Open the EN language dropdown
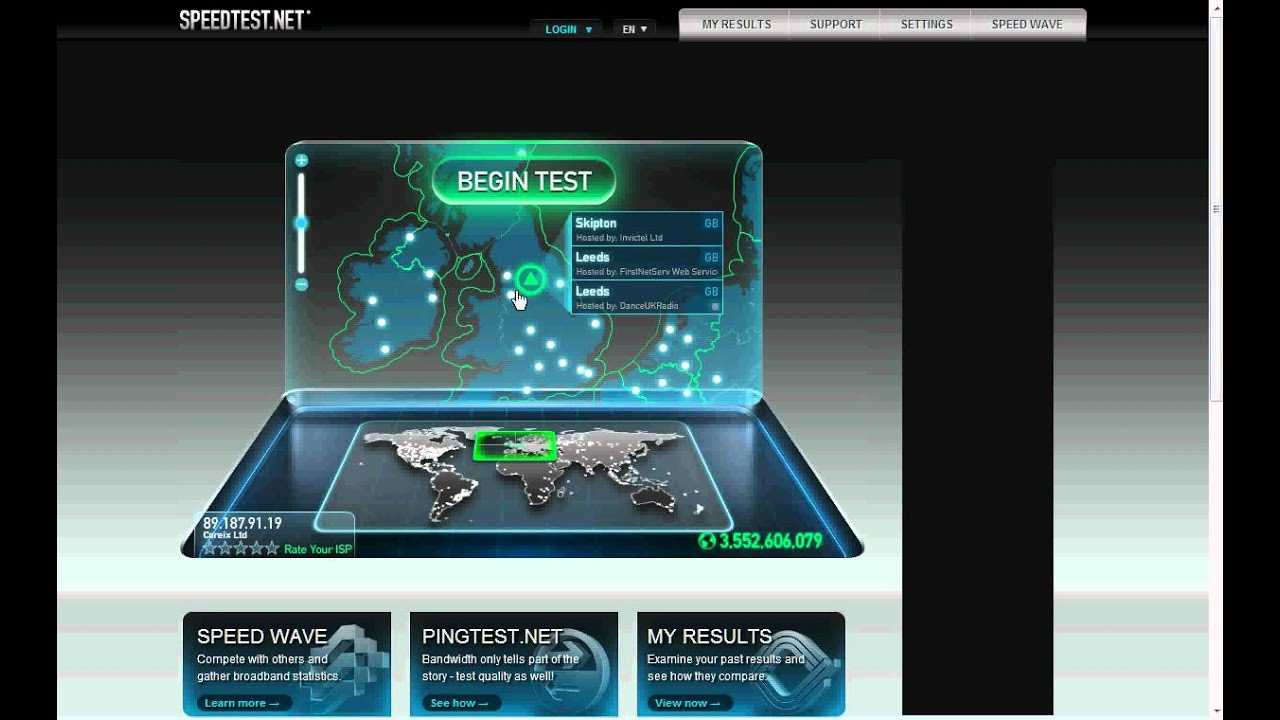The image size is (1280, 720). pos(634,29)
